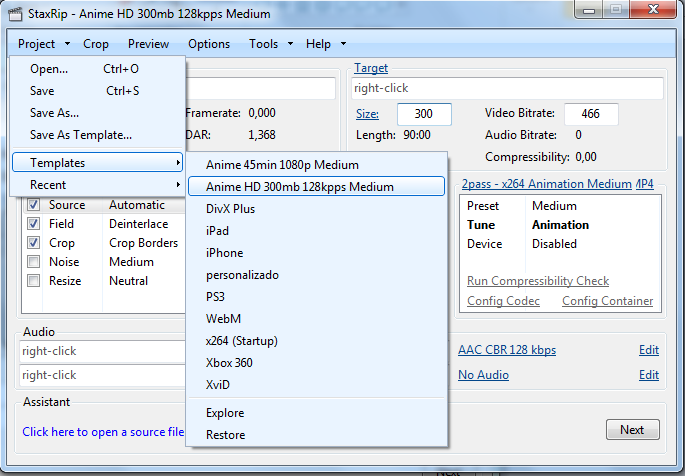This screenshot has height=476, width=685.
Task: Click the Crop Borders filter value
Action: (x=143, y=243)
